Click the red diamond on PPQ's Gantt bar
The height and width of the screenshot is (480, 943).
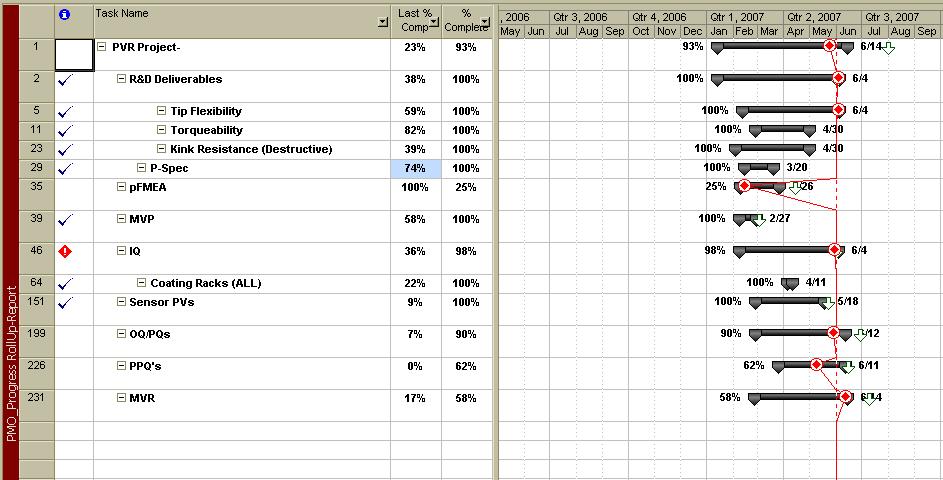[x=816, y=365]
